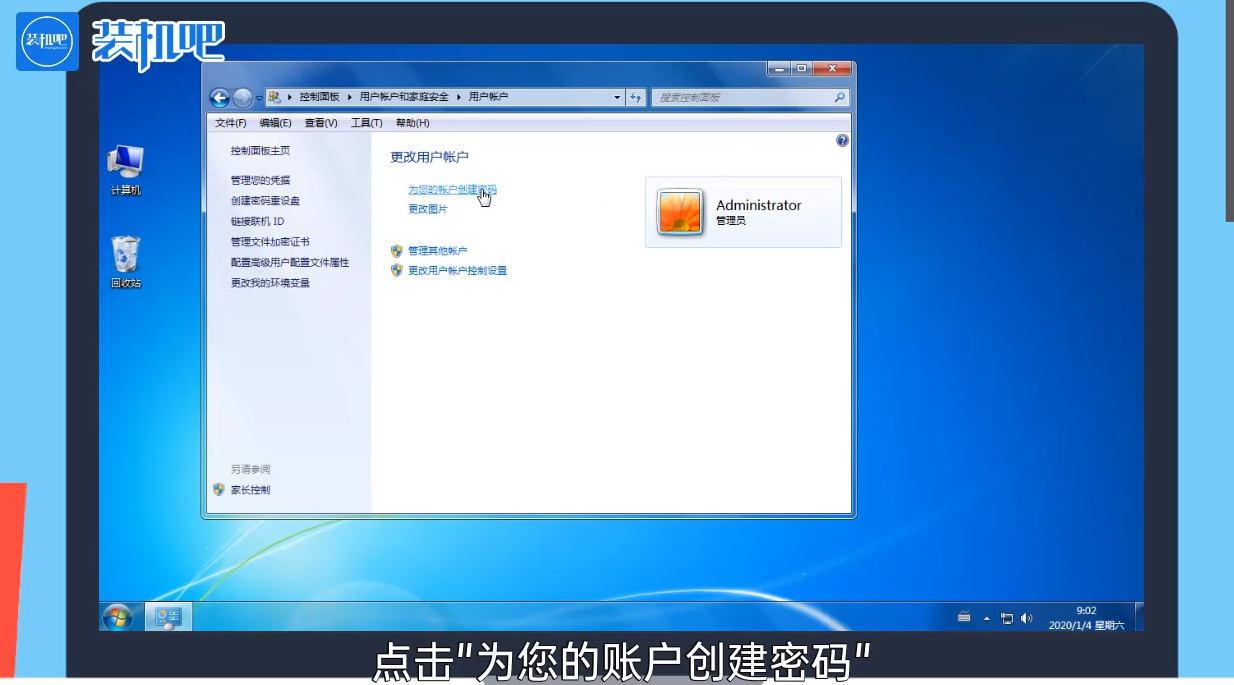This screenshot has height=685, width=1234.
Task: Open the 文件(F) menu
Action: click(x=231, y=123)
